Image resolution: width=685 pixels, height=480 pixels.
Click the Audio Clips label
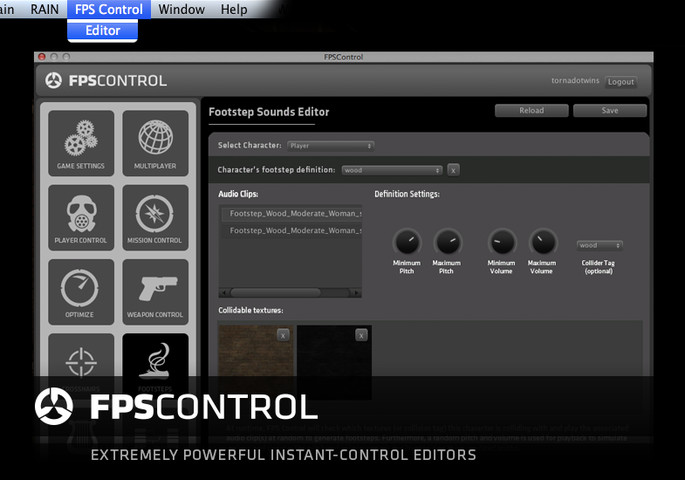pos(238,194)
